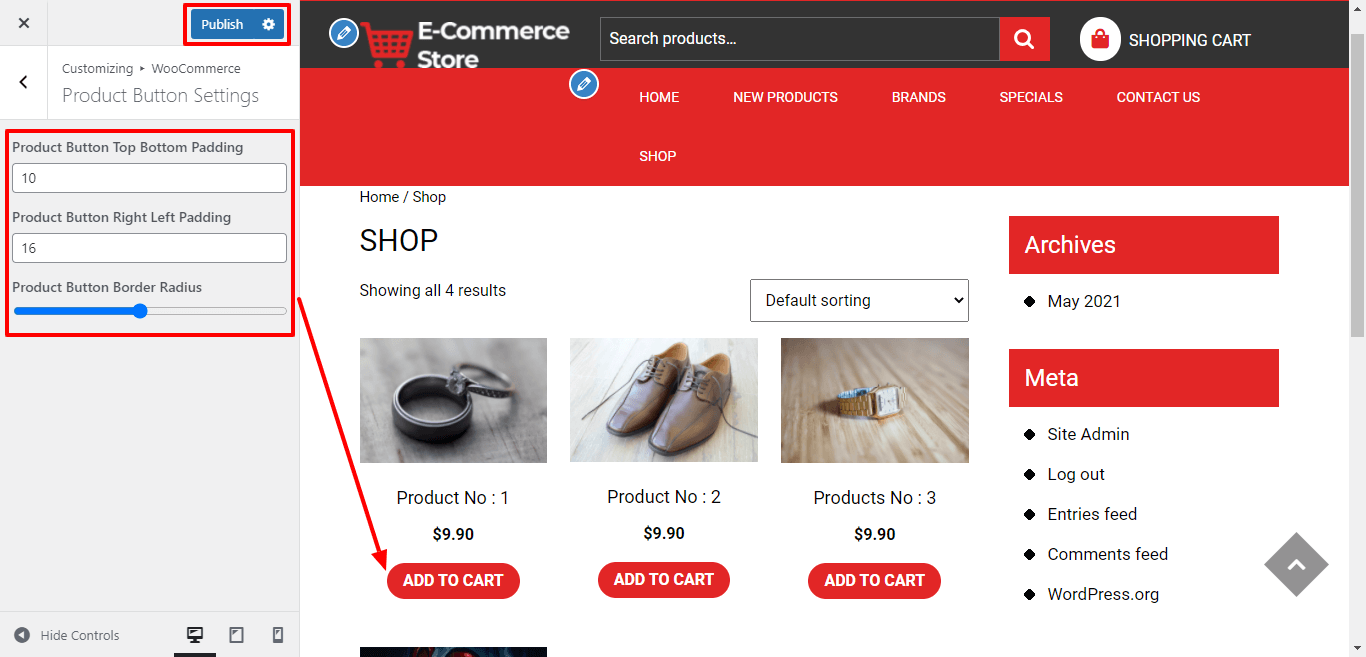Click the Publish button
Screen dimensions: 1366x657
tap(222, 24)
